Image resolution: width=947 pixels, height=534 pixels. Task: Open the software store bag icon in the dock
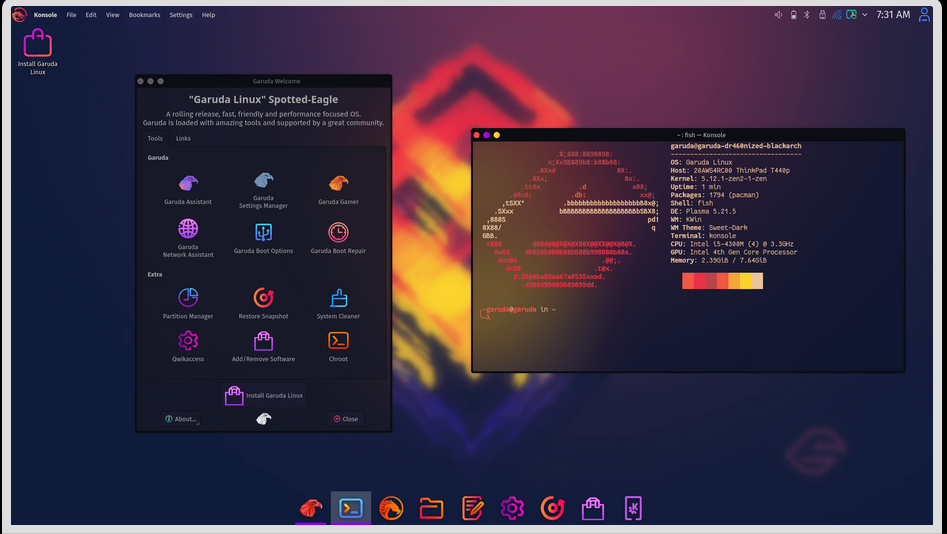point(593,508)
